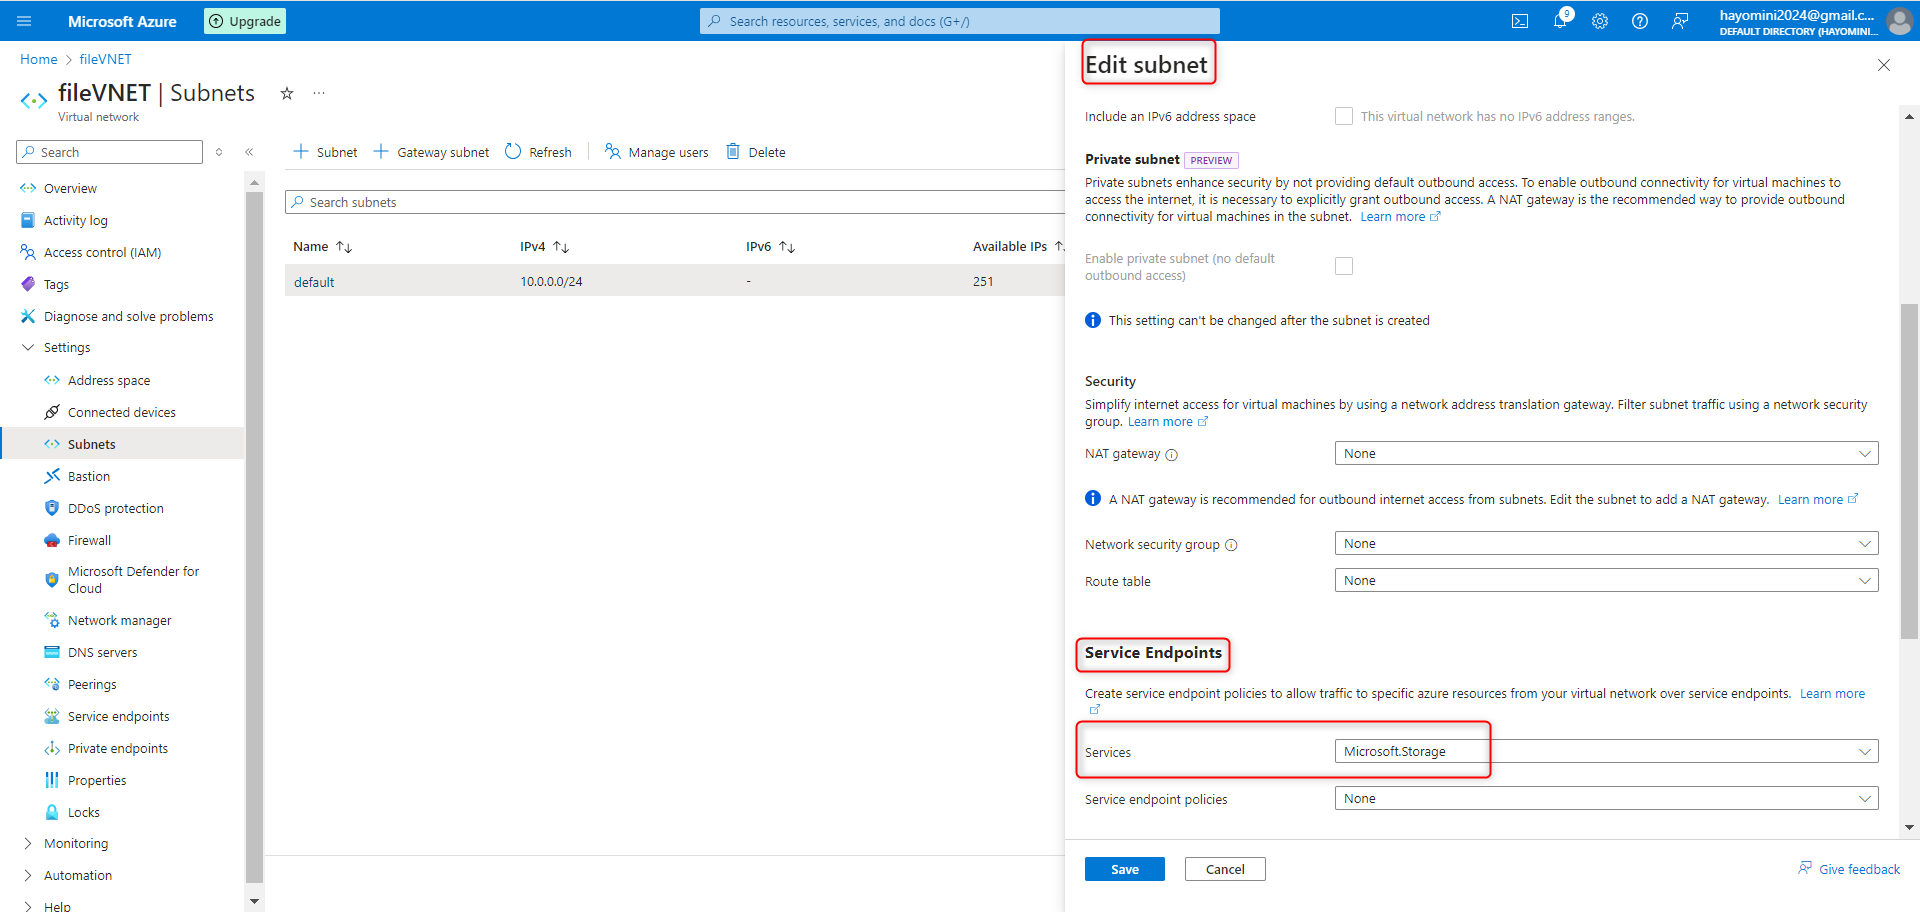The height and width of the screenshot is (912, 1920).
Task: Go to Home breadcrumb
Action: [39, 59]
